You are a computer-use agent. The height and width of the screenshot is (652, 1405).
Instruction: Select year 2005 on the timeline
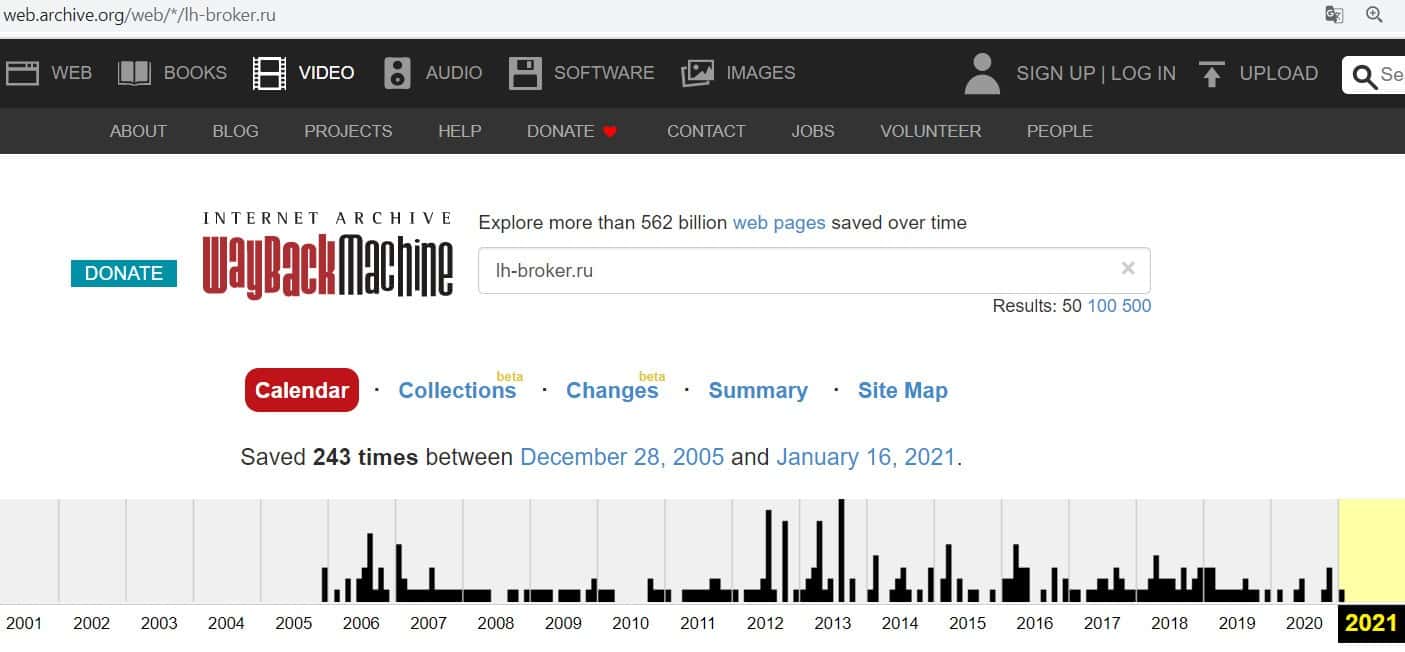point(294,623)
